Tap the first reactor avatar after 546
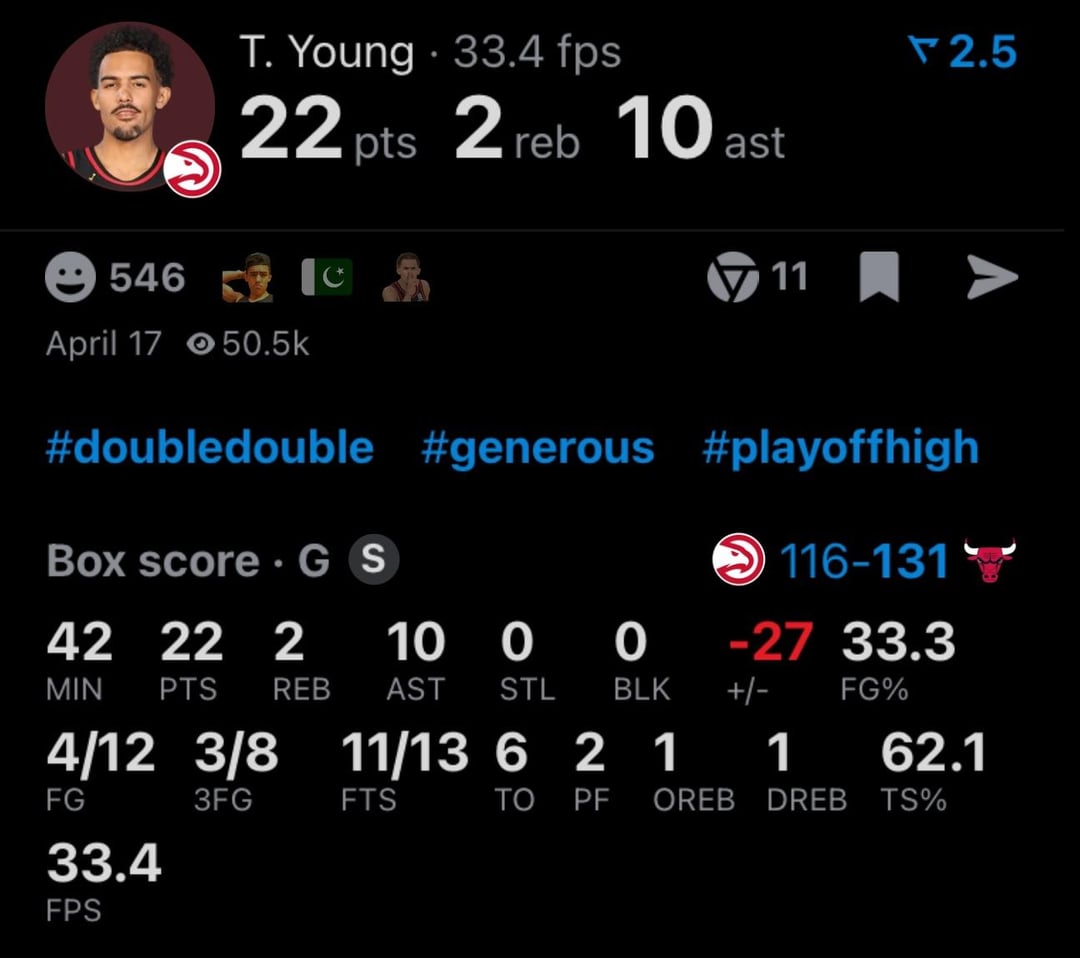Screen dimensions: 1080x958 (x=247, y=277)
